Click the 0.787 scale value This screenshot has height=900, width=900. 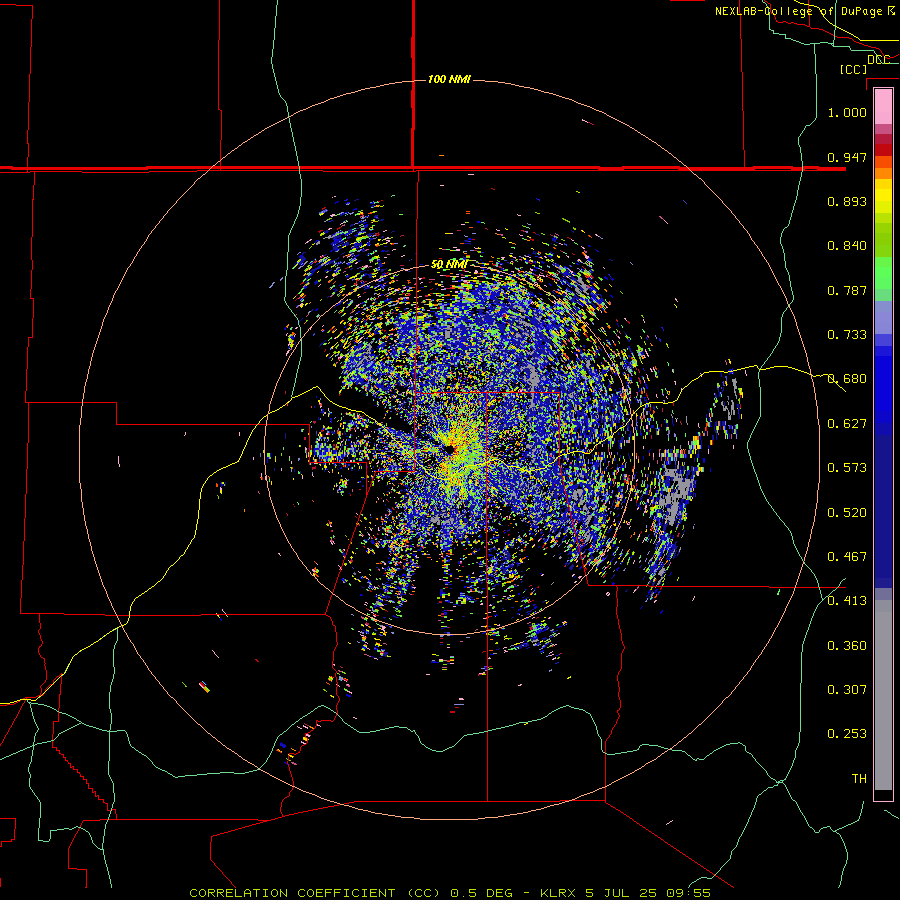pyautogui.click(x=847, y=290)
